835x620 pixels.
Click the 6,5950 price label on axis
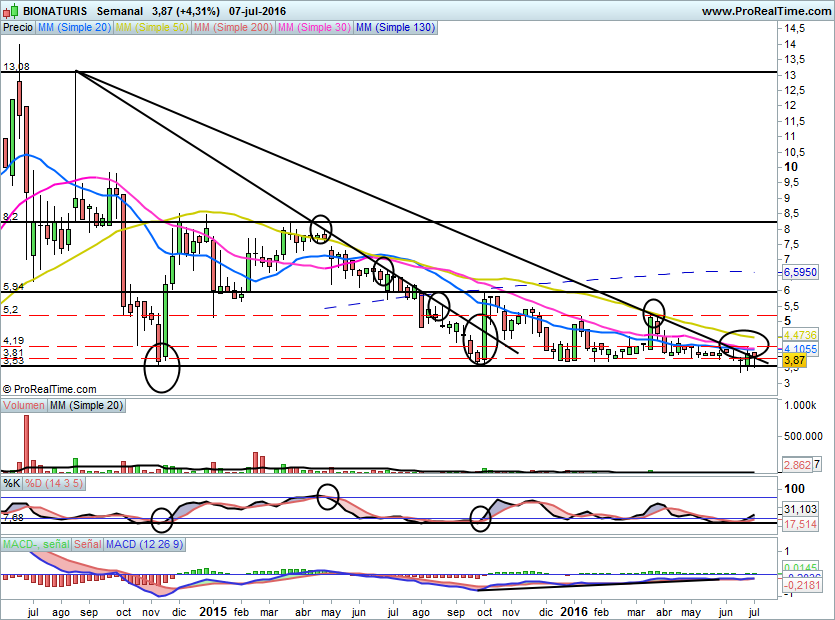click(x=799, y=271)
